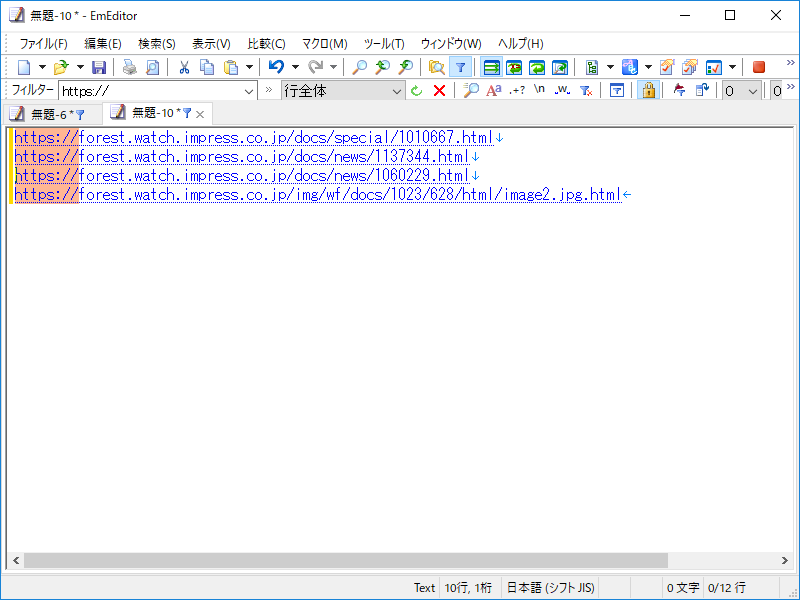Image resolution: width=800 pixels, height=600 pixels.
Task: Open the 行全体 match-mode dropdown
Action: tap(398, 90)
